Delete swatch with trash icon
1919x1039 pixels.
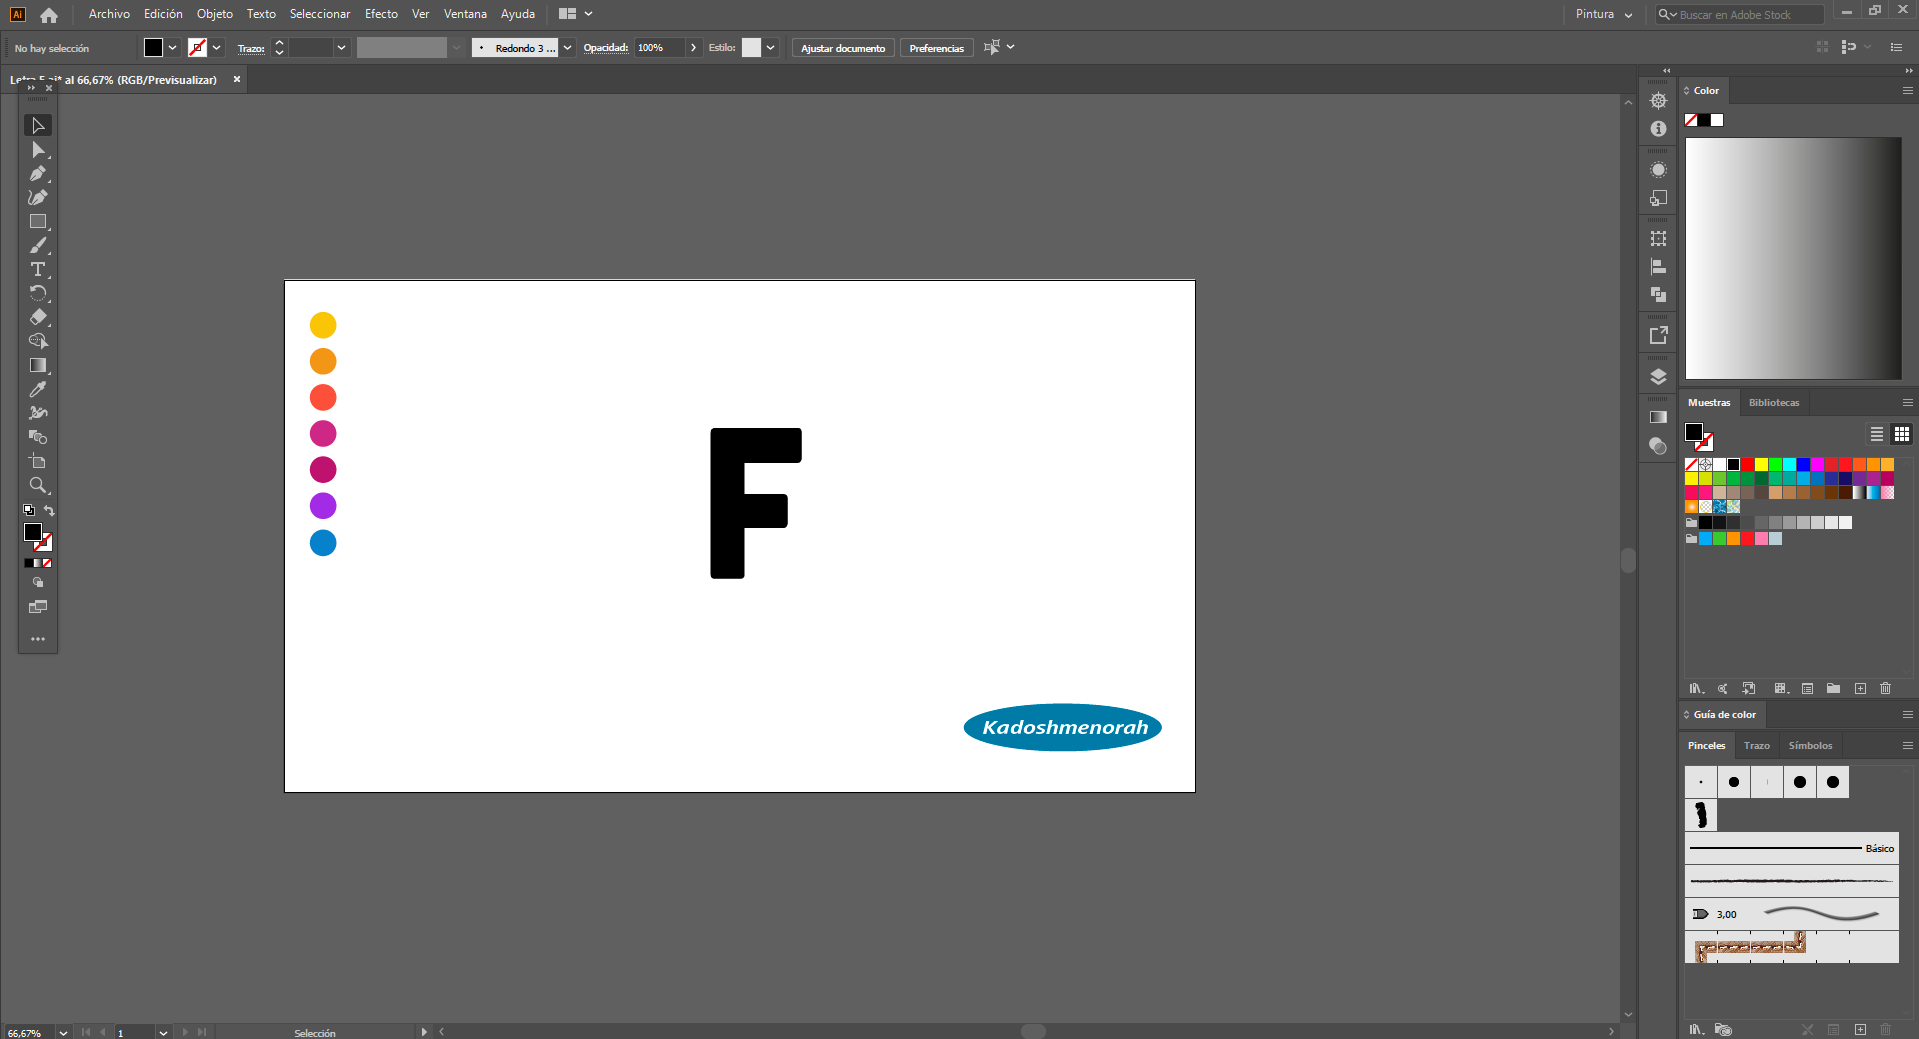(1886, 689)
